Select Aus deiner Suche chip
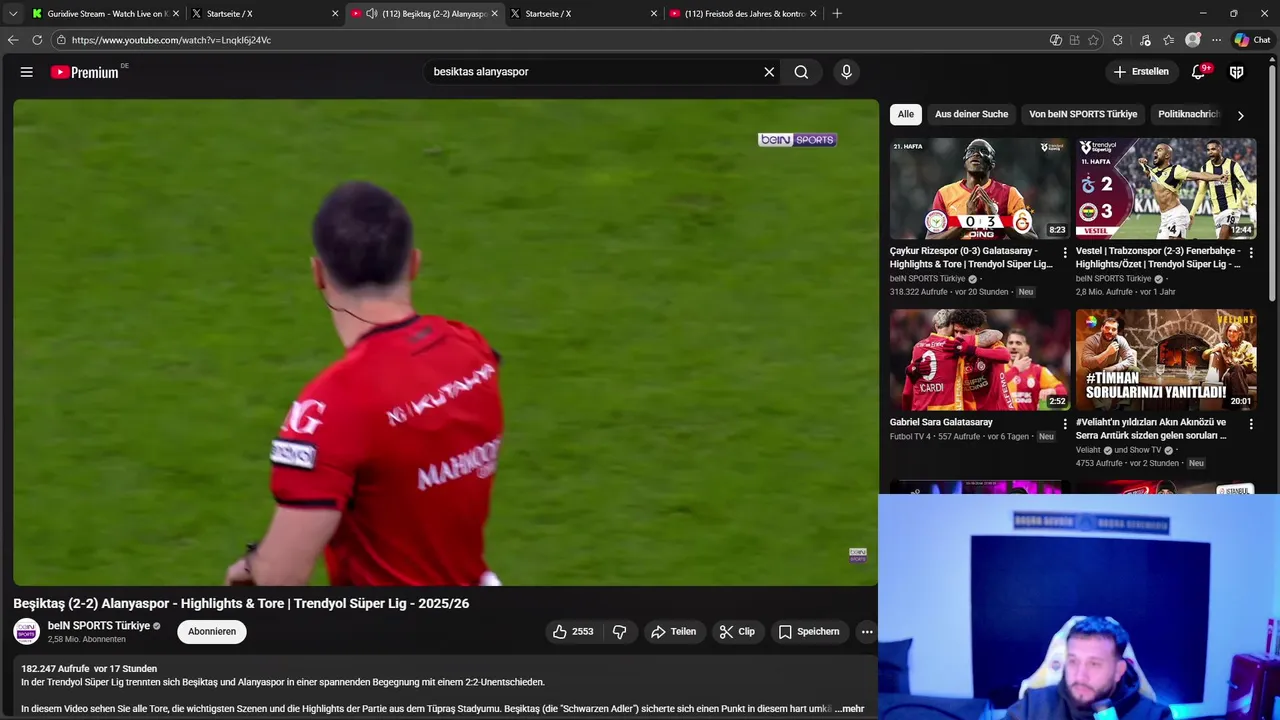The image size is (1280, 720). [971, 114]
